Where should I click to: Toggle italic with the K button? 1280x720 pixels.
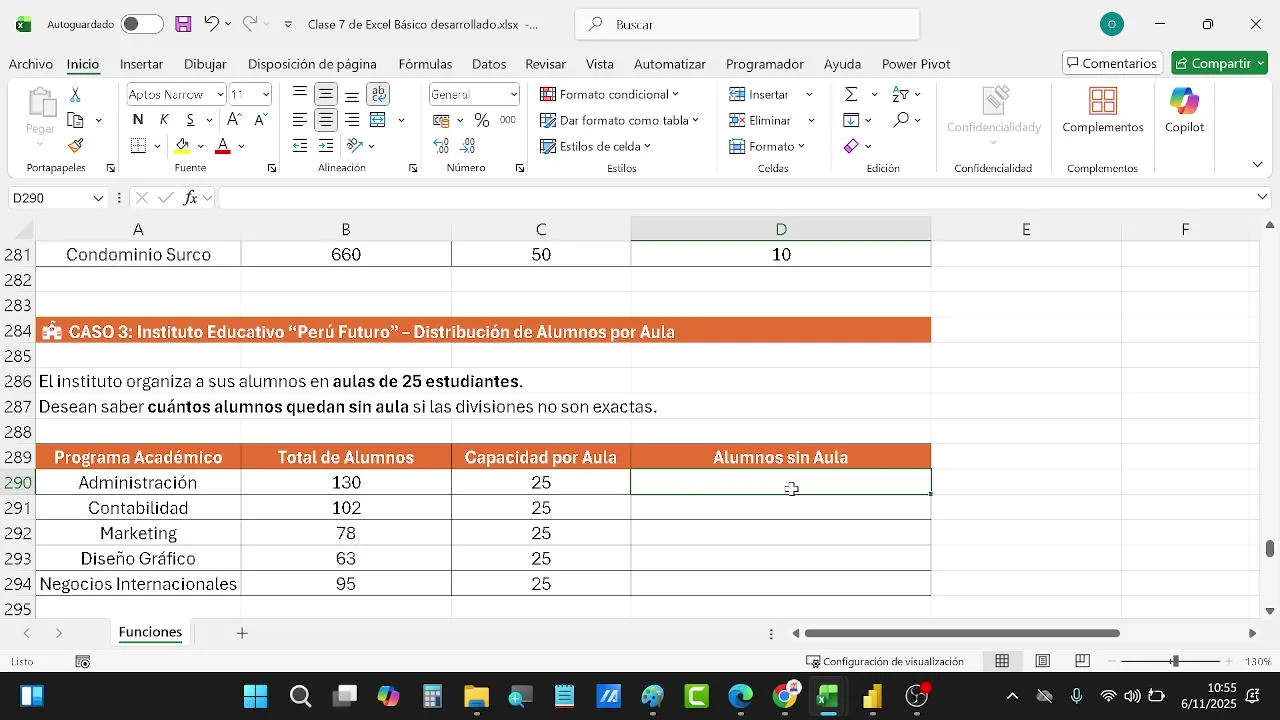tap(164, 120)
